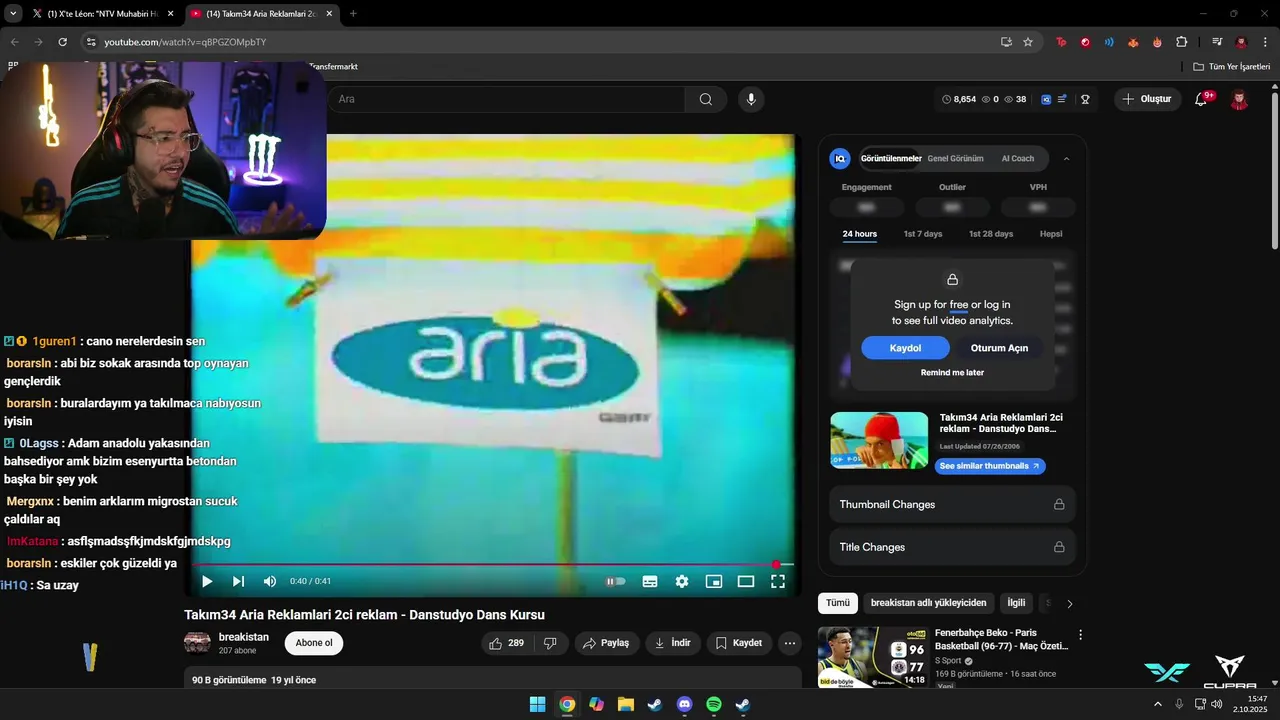
Task: Click the Remind me later link
Action: tap(952, 372)
